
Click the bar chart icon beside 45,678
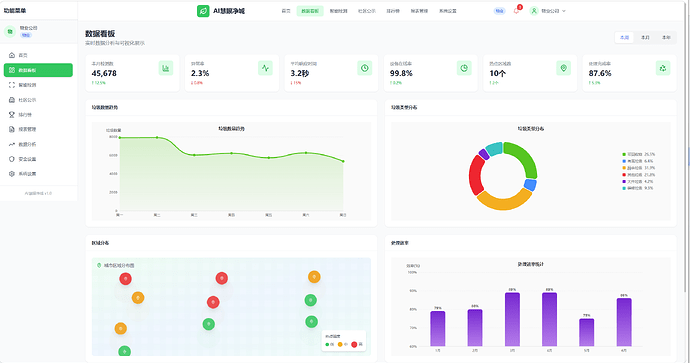[x=166, y=68]
